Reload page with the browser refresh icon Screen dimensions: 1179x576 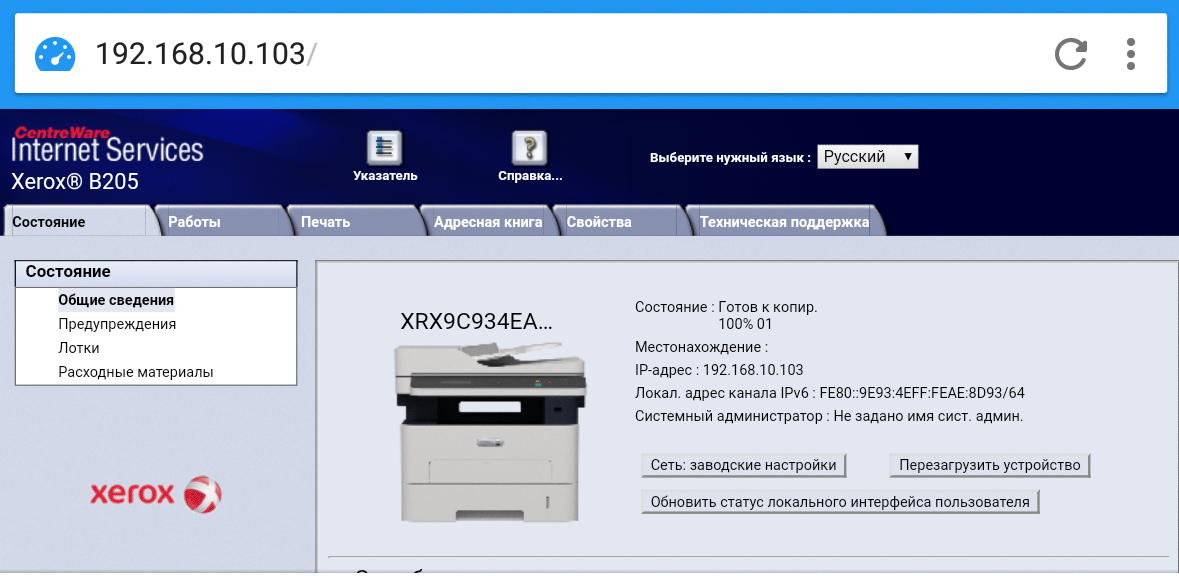(1071, 54)
